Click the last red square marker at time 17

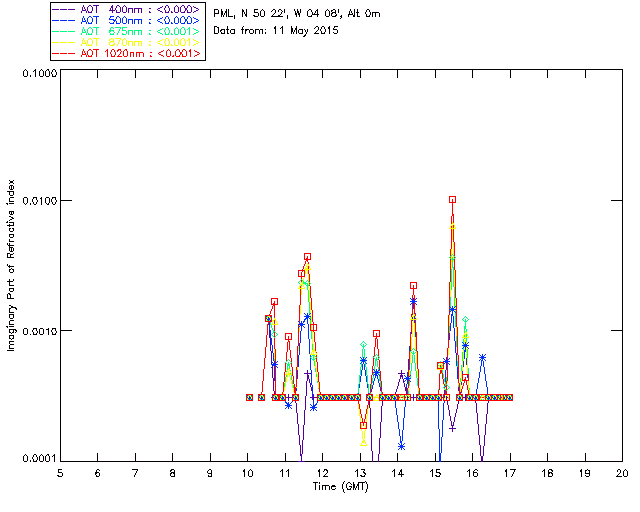[x=509, y=397]
